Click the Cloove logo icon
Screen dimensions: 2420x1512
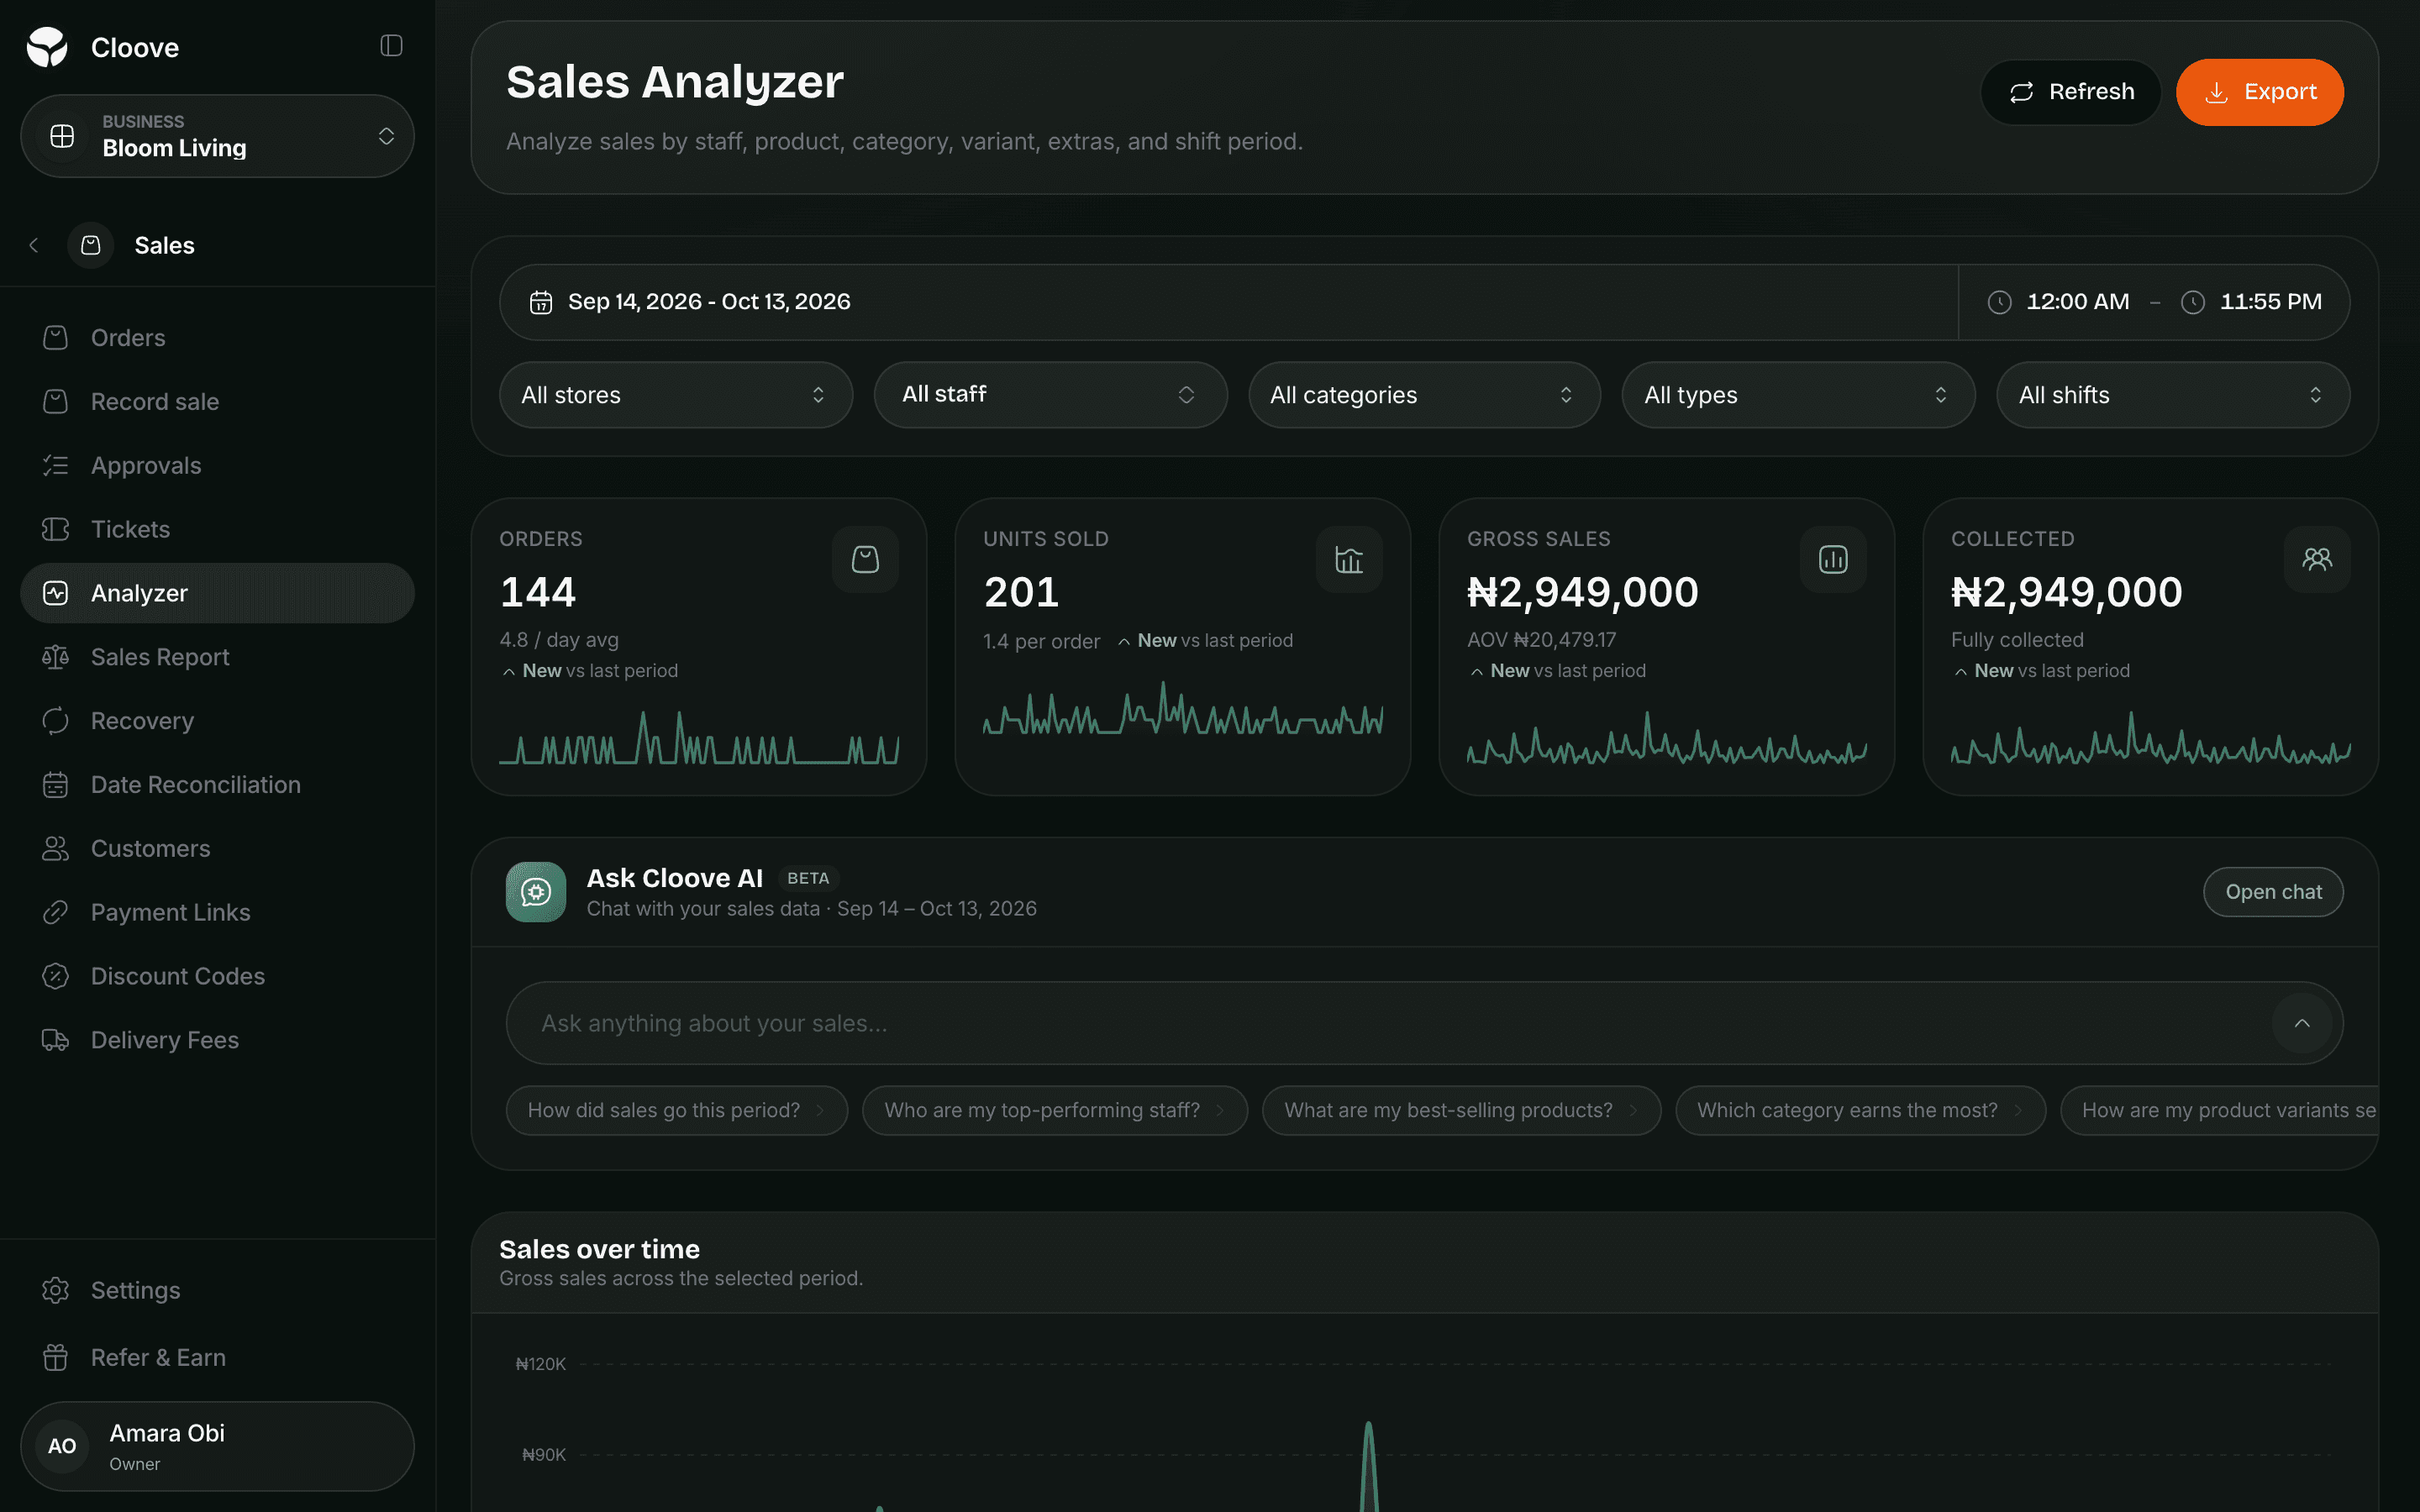coord(47,47)
